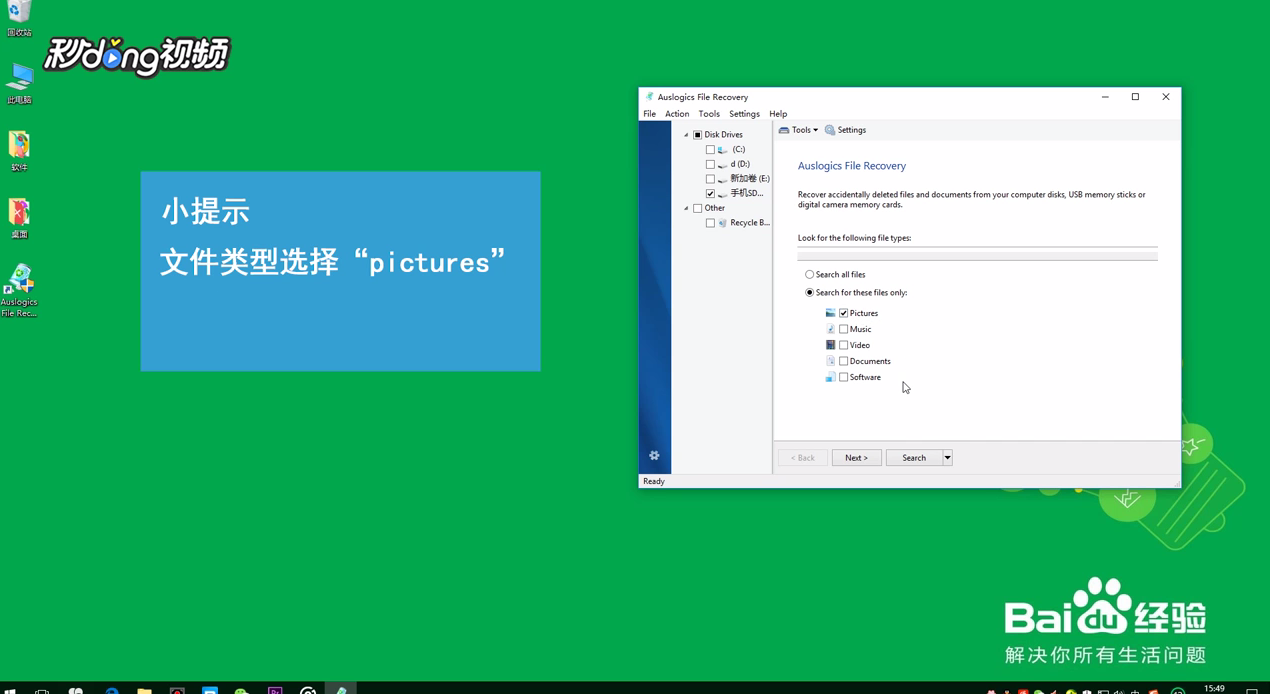Image resolution: width=1270 pixels, height=694 pixels.
Task: Click the Ready status bar text
Action: pos(654,481)
